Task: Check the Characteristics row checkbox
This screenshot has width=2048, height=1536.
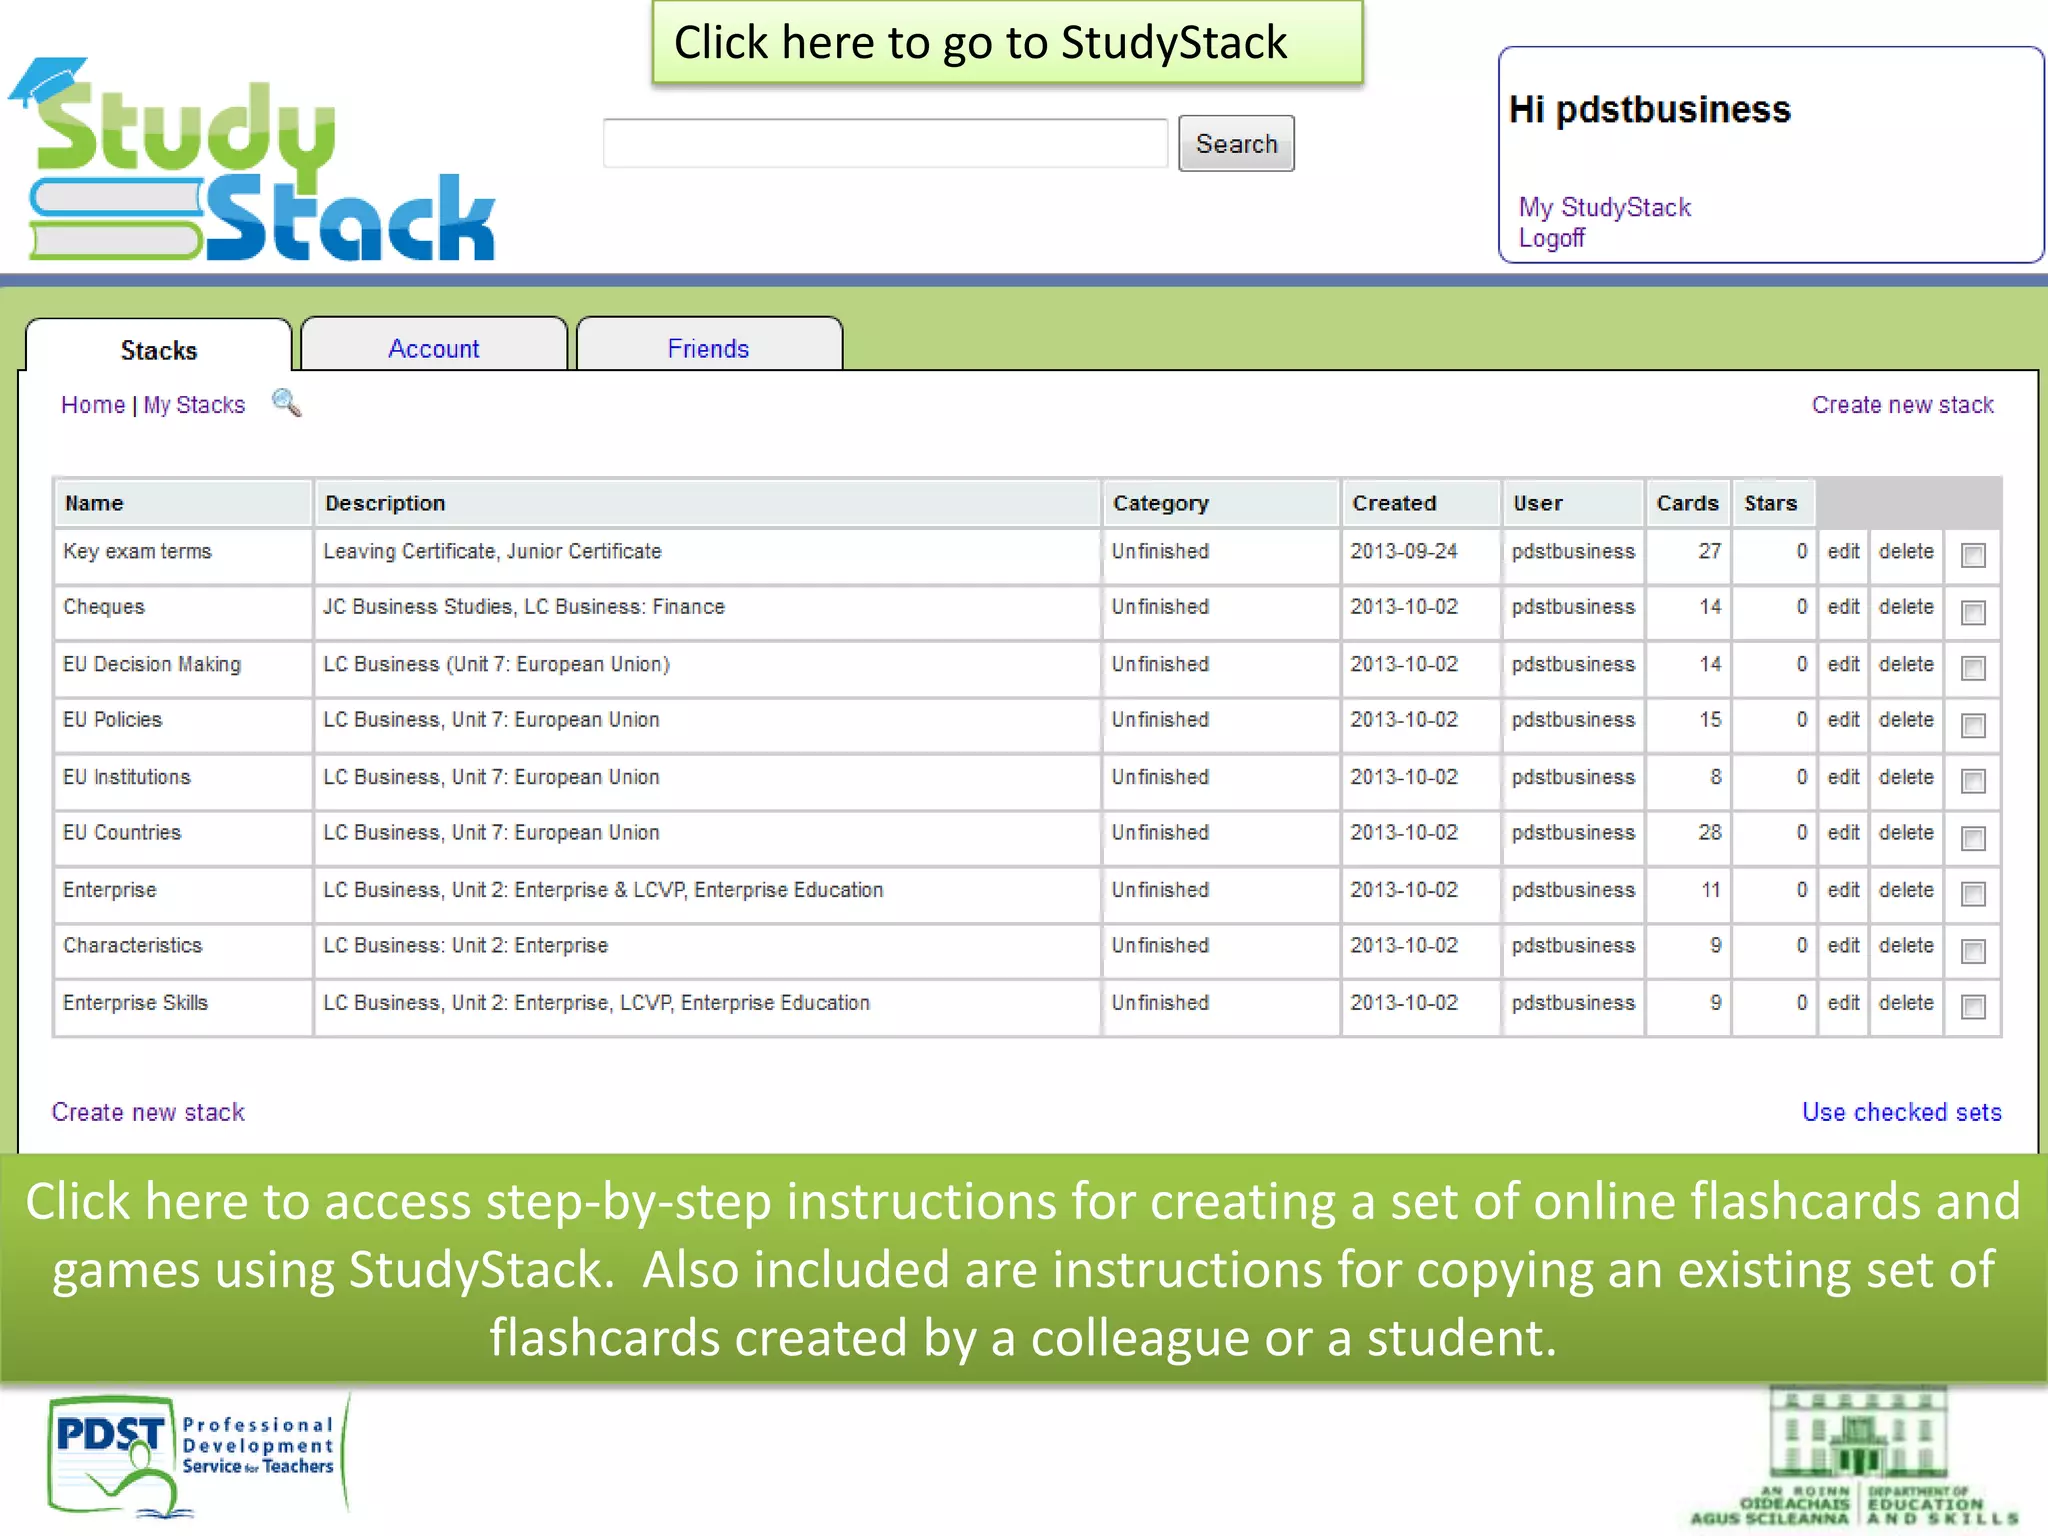Action: (x=1973, y=951)
